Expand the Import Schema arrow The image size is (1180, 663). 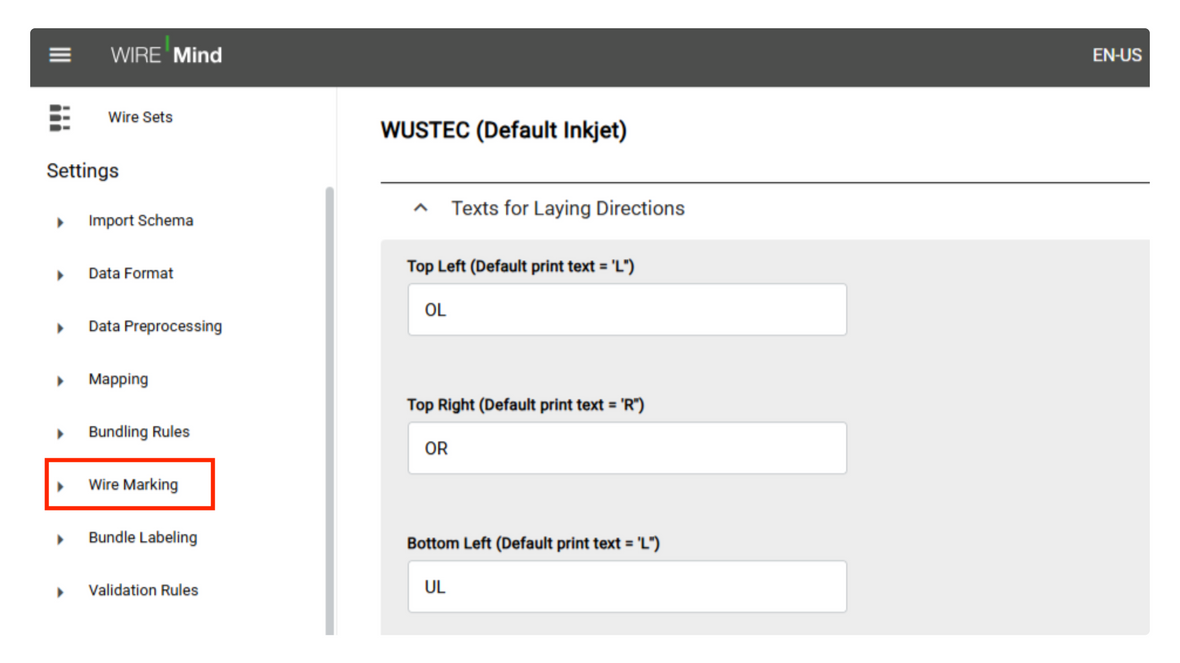[x=60, y=222]
